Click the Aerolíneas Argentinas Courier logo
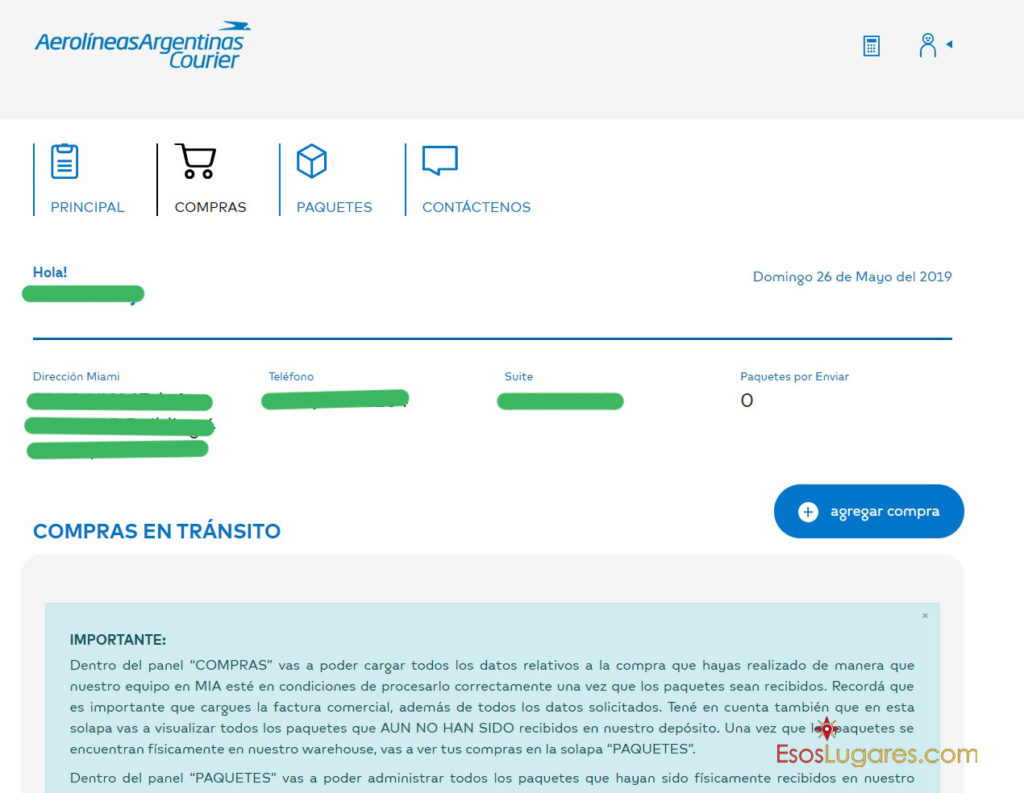Image resolution: width=1024 pixels, height=793 pixels. click(x=141, y=45)
